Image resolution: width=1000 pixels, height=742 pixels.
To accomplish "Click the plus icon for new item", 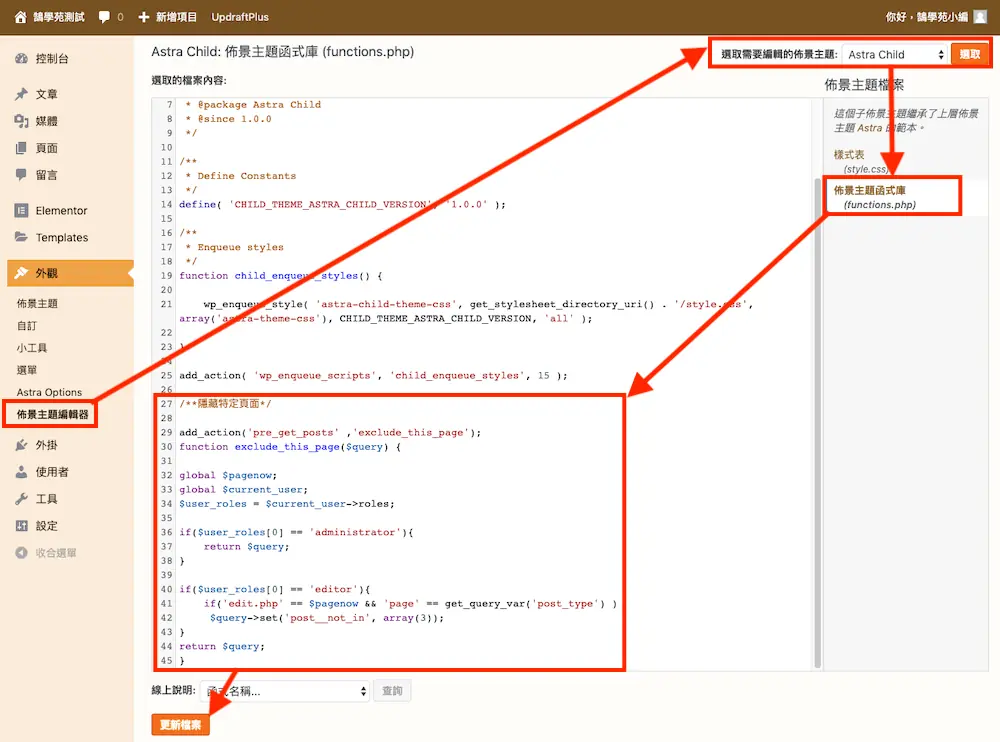I will (143, 17).
